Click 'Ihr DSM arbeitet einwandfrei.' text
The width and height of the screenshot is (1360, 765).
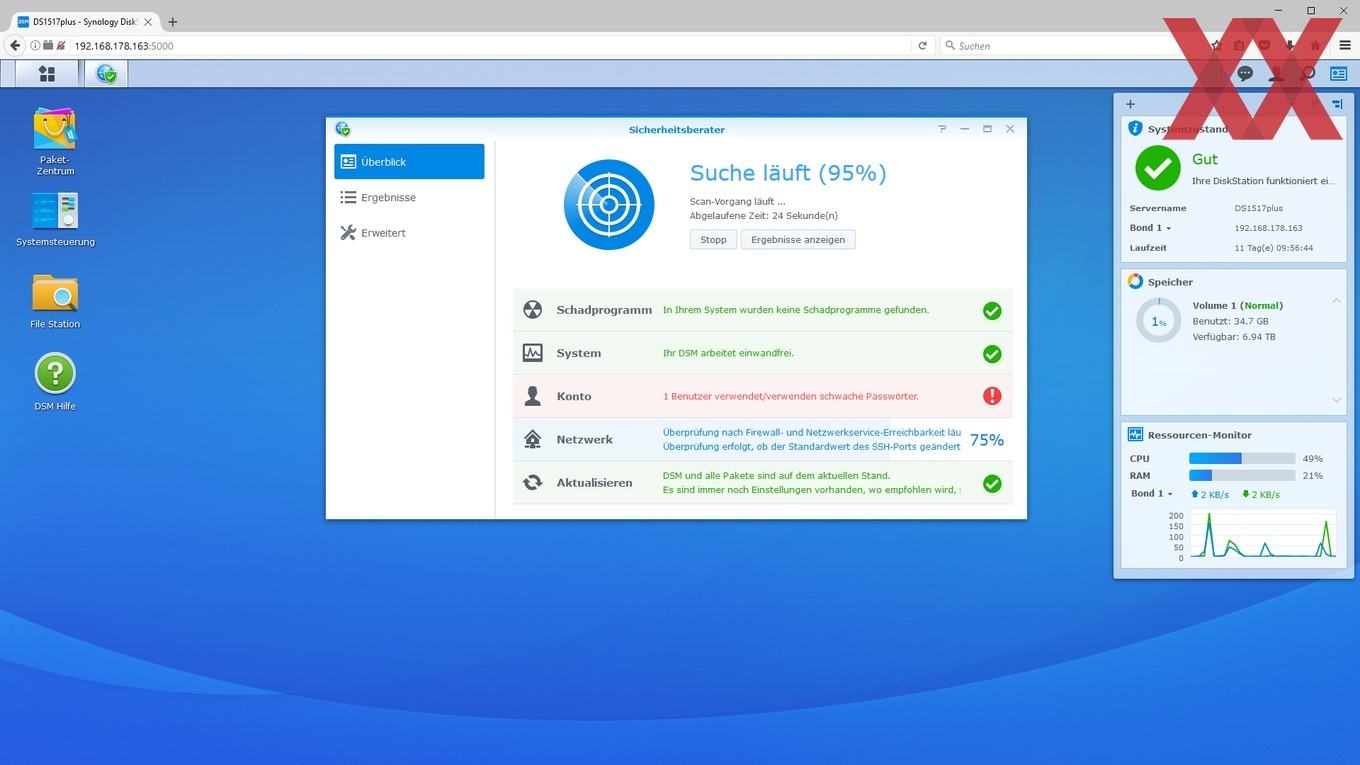coord(728,353)
